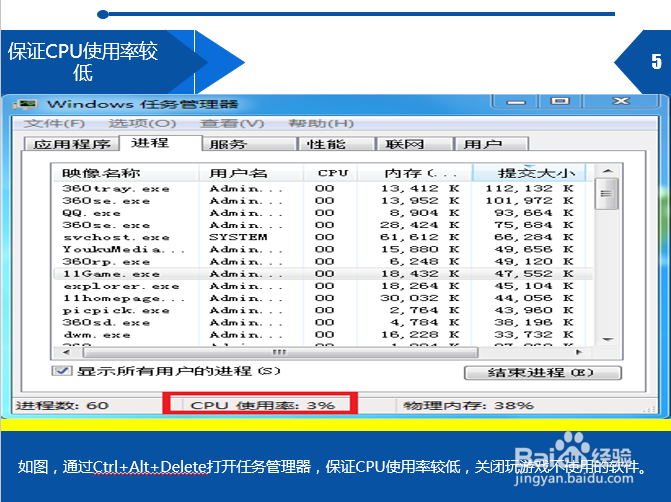Open the 帮助(H) menu
This screenshot has width=671, height=502.
click(321, 124)
